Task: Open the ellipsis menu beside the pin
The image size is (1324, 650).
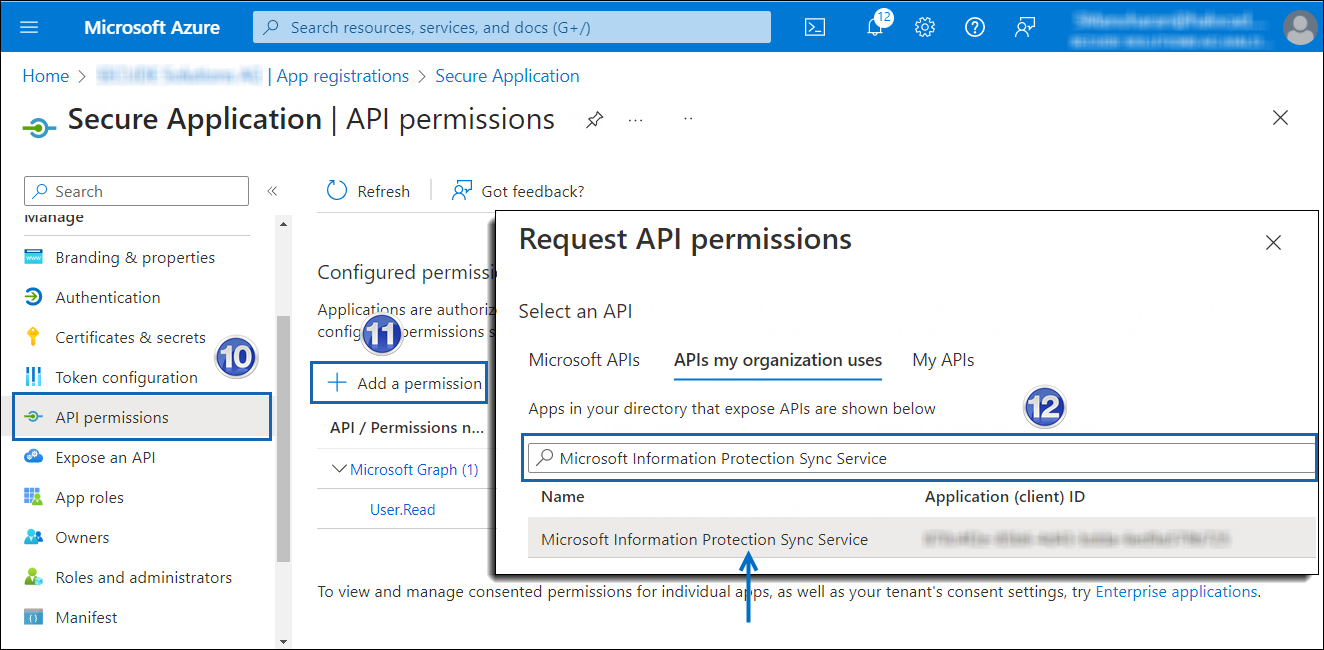Action: [635, 119]
